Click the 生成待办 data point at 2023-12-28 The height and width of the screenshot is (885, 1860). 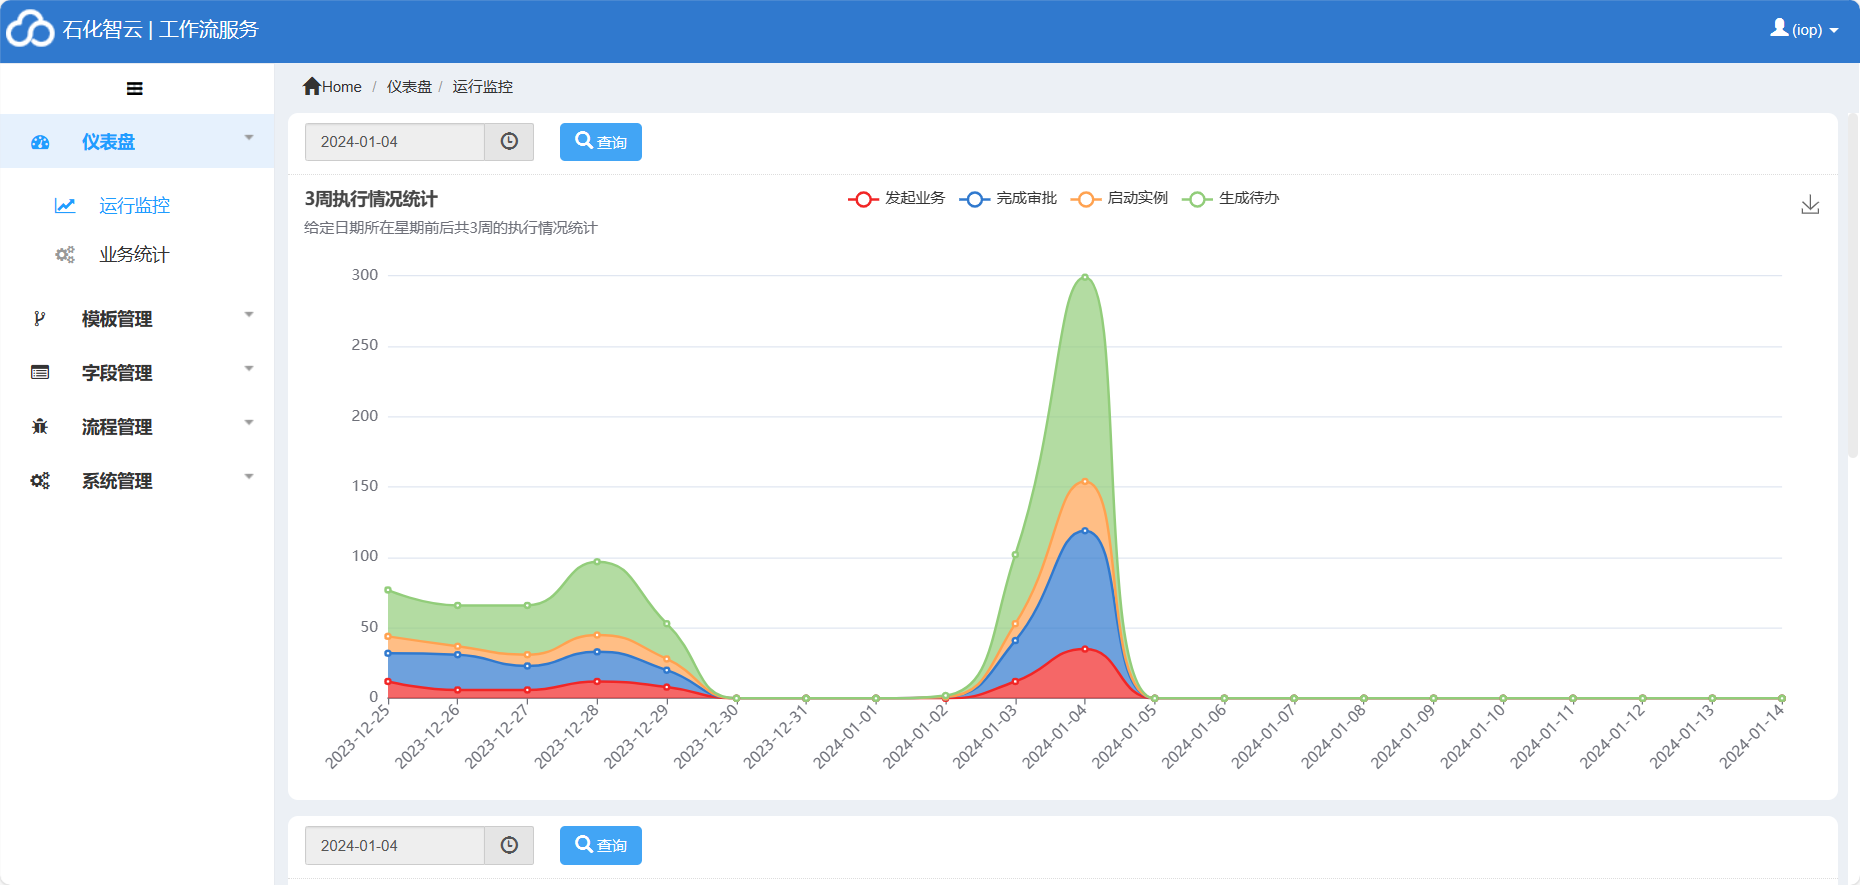point(597,561)
